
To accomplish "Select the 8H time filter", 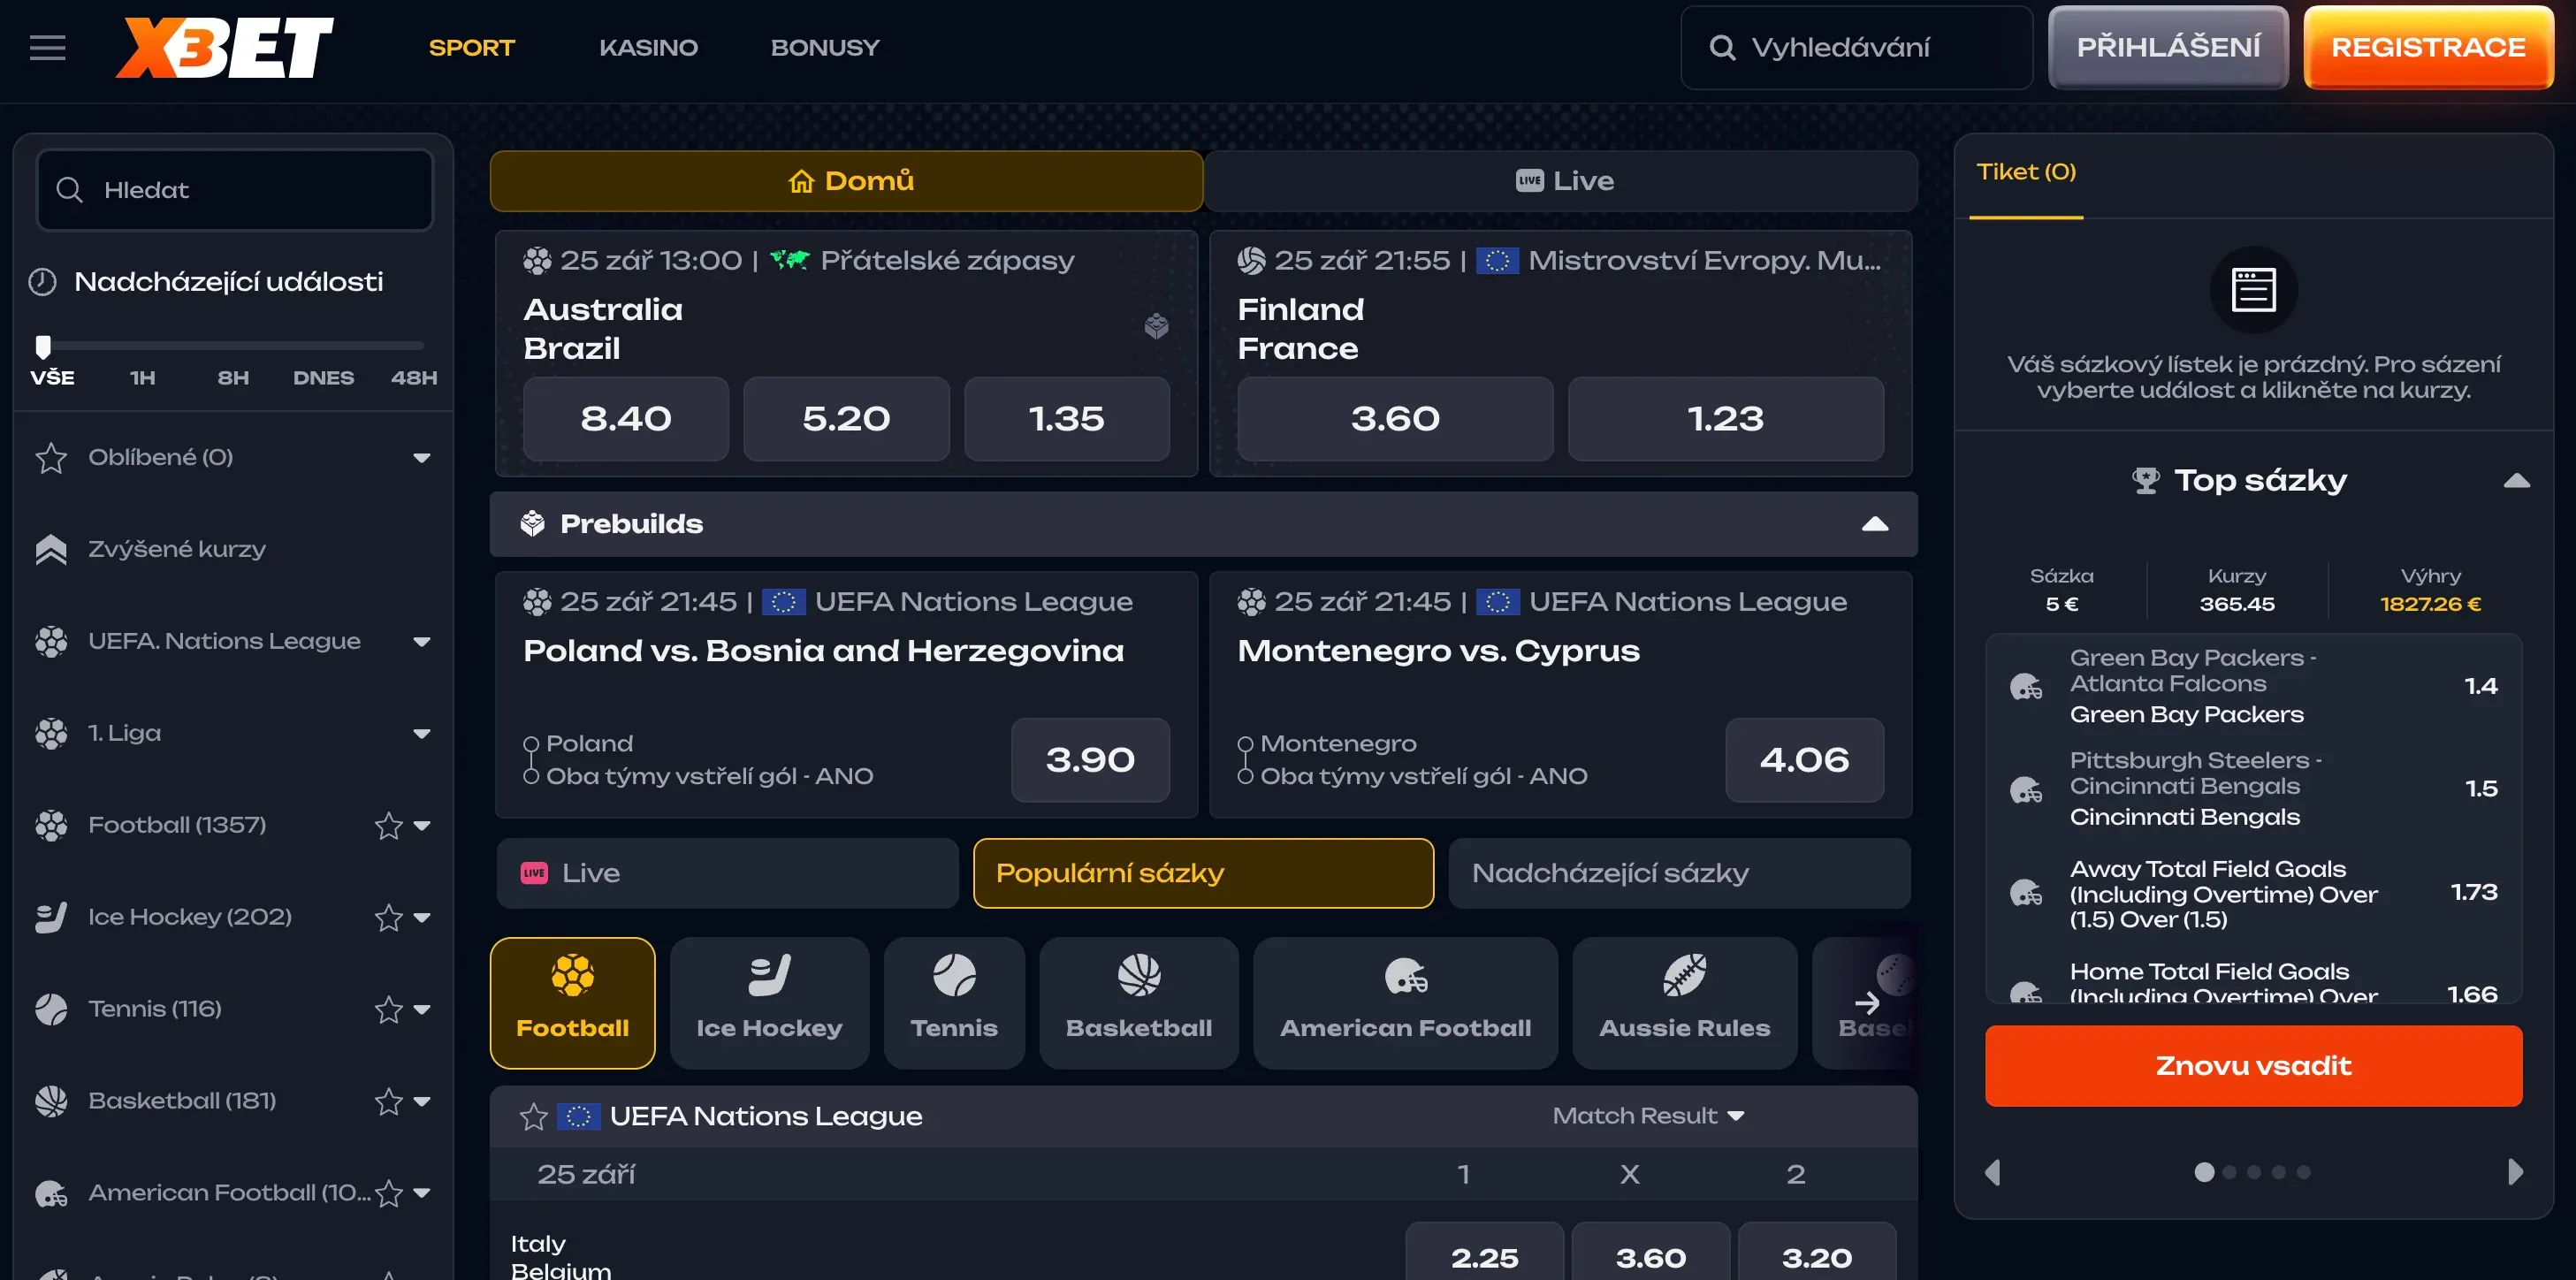I will (233, 378).
